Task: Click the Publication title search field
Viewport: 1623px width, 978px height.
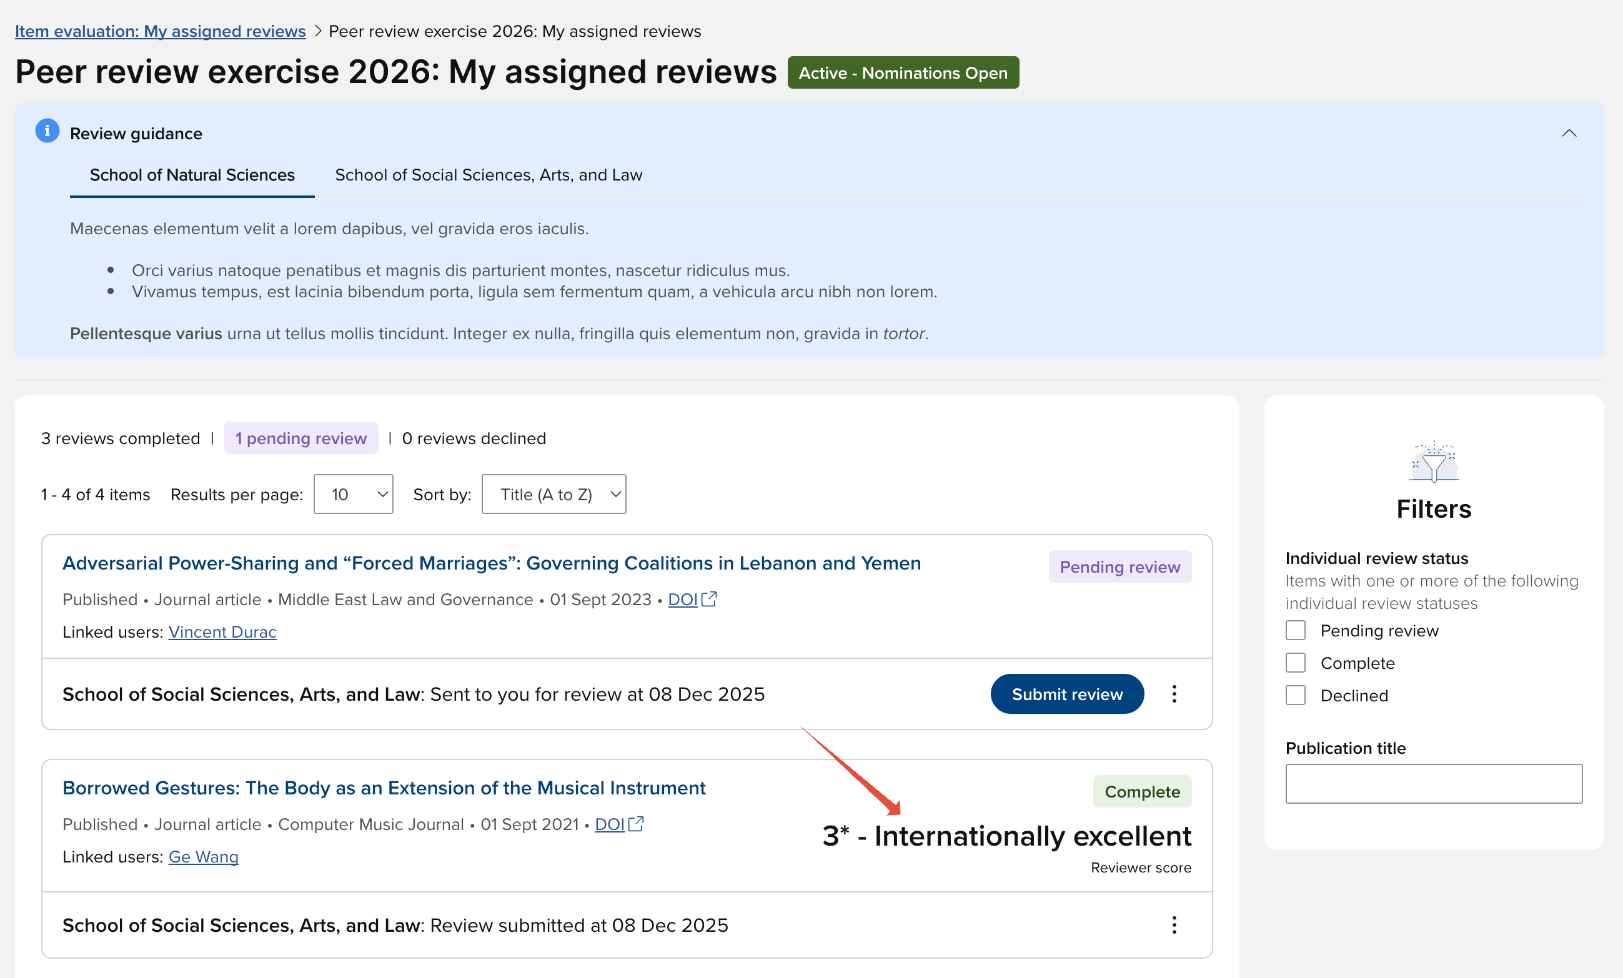Action: pos(1433,784)
